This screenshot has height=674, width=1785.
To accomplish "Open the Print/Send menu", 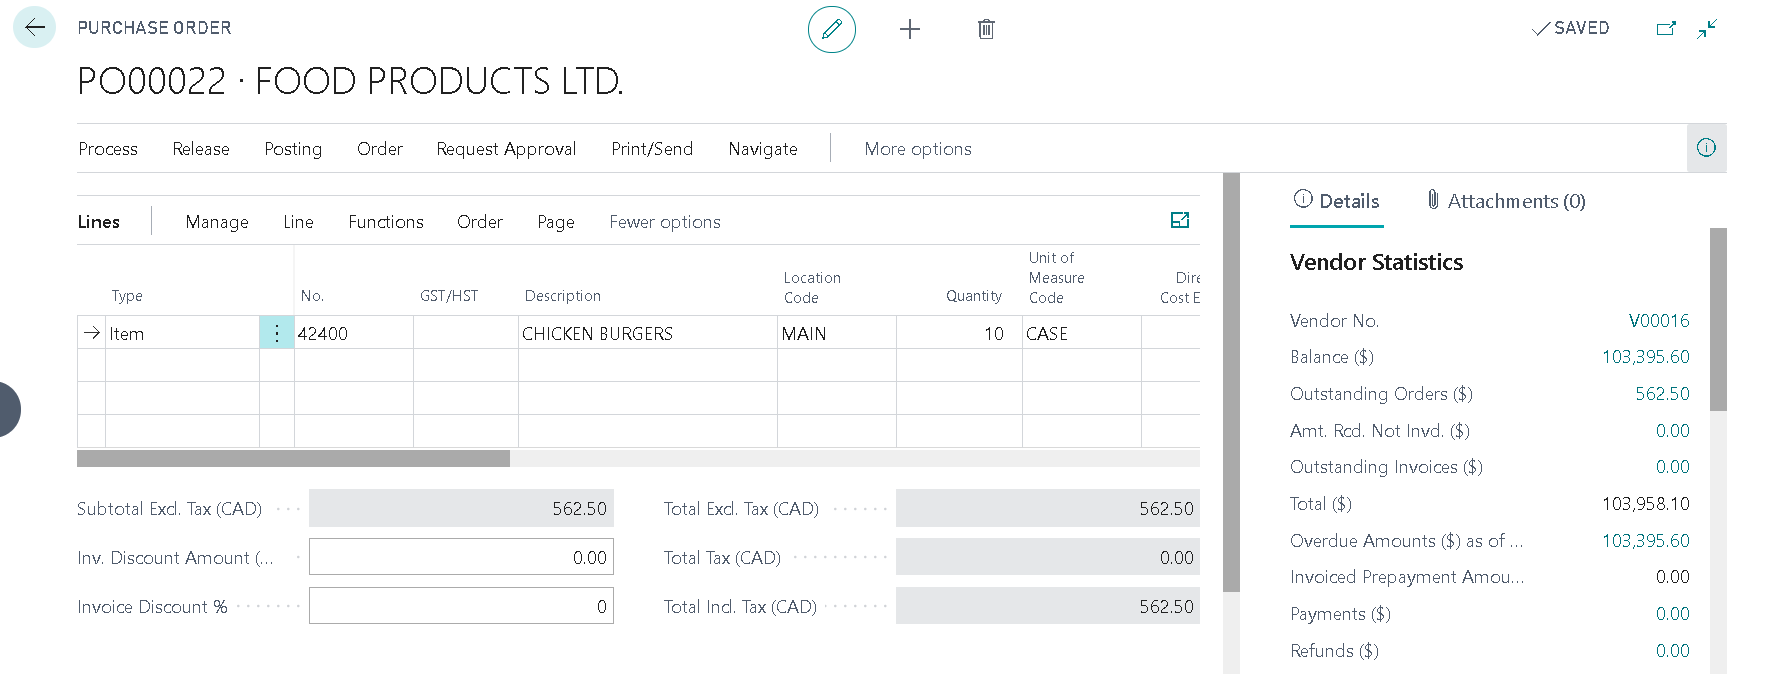I will (652, 149).
